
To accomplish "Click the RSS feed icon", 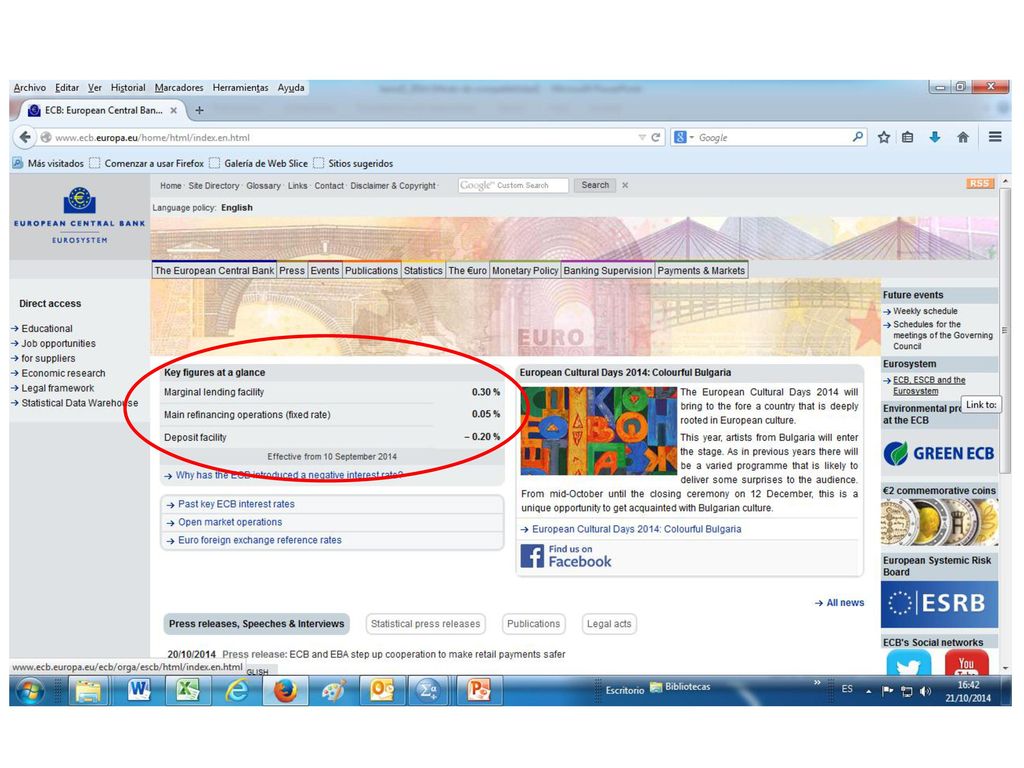I will tap(980, 184).
